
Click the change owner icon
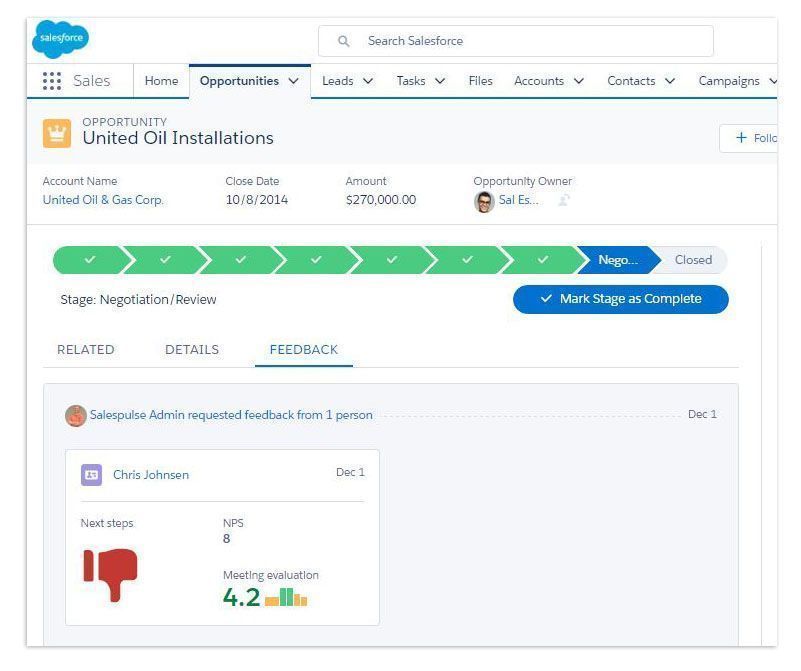pos(564,200)
